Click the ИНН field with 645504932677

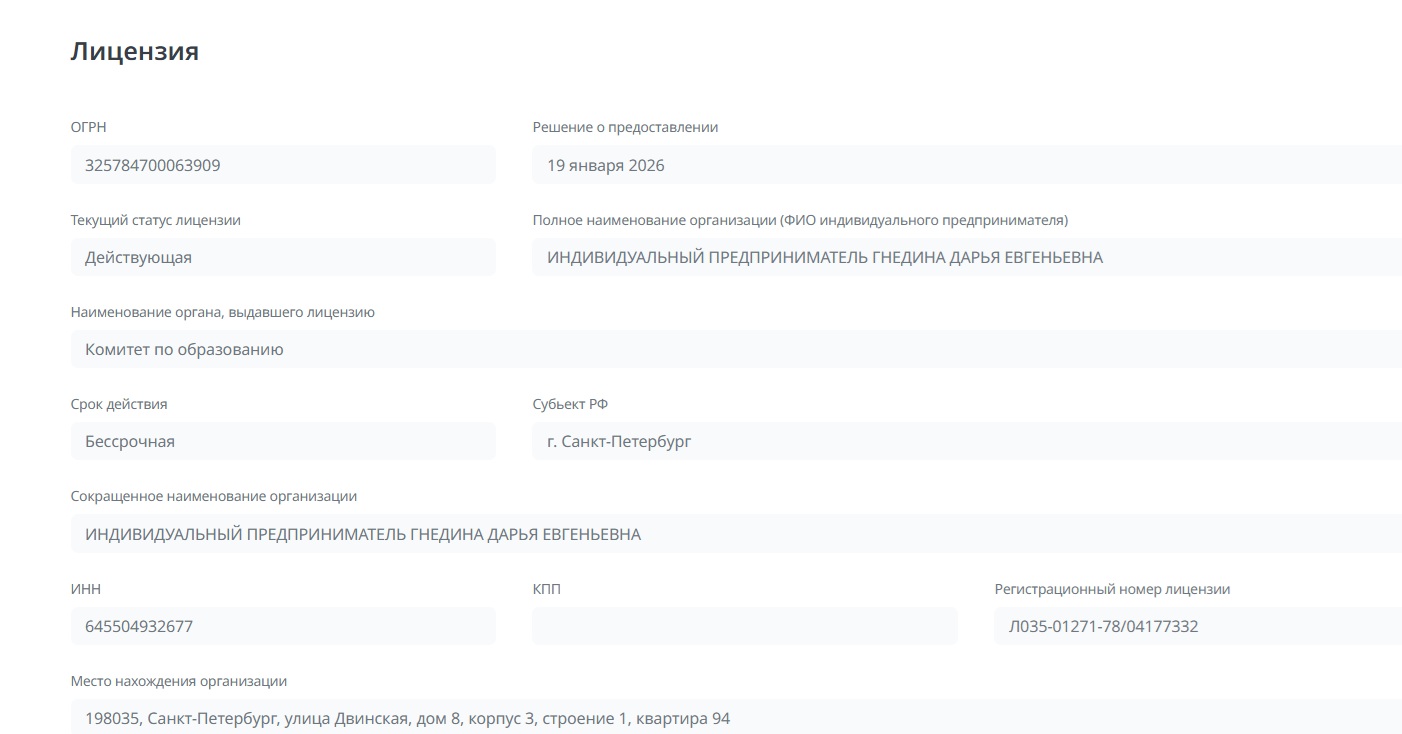tap(283, 626)
